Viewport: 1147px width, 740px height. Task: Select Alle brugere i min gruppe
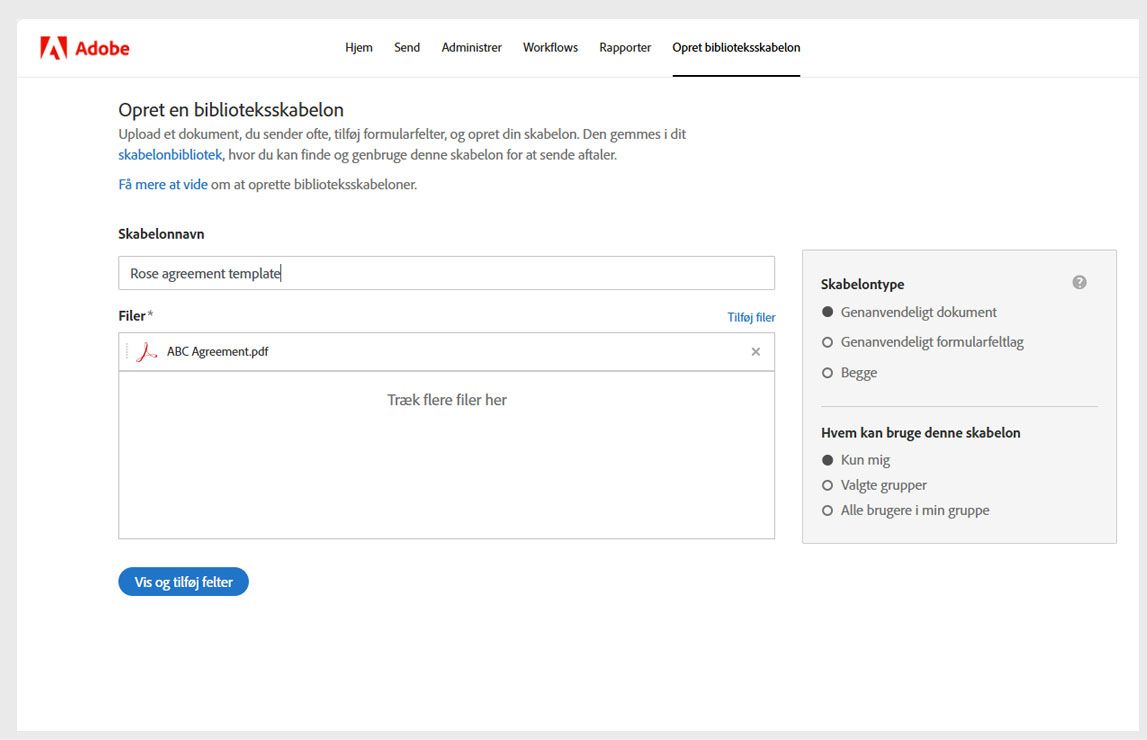coord(827,510)
